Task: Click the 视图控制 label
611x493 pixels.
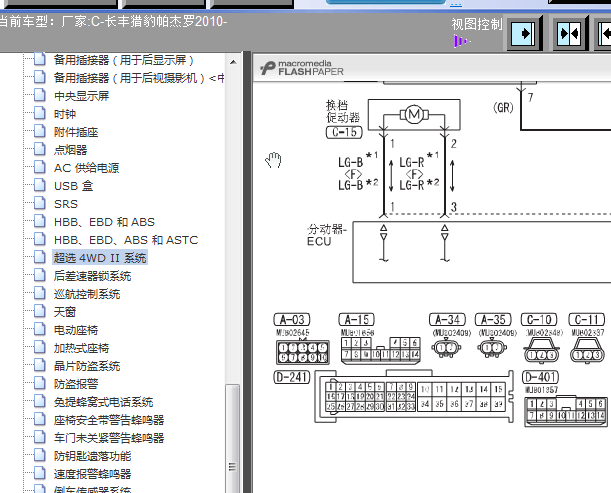Action: click(477, 24)
